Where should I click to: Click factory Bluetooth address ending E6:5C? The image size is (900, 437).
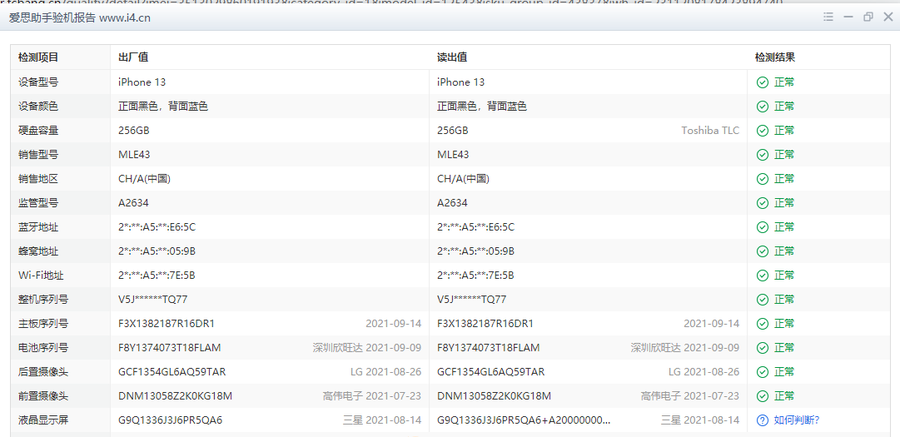(x=157, y=227)
